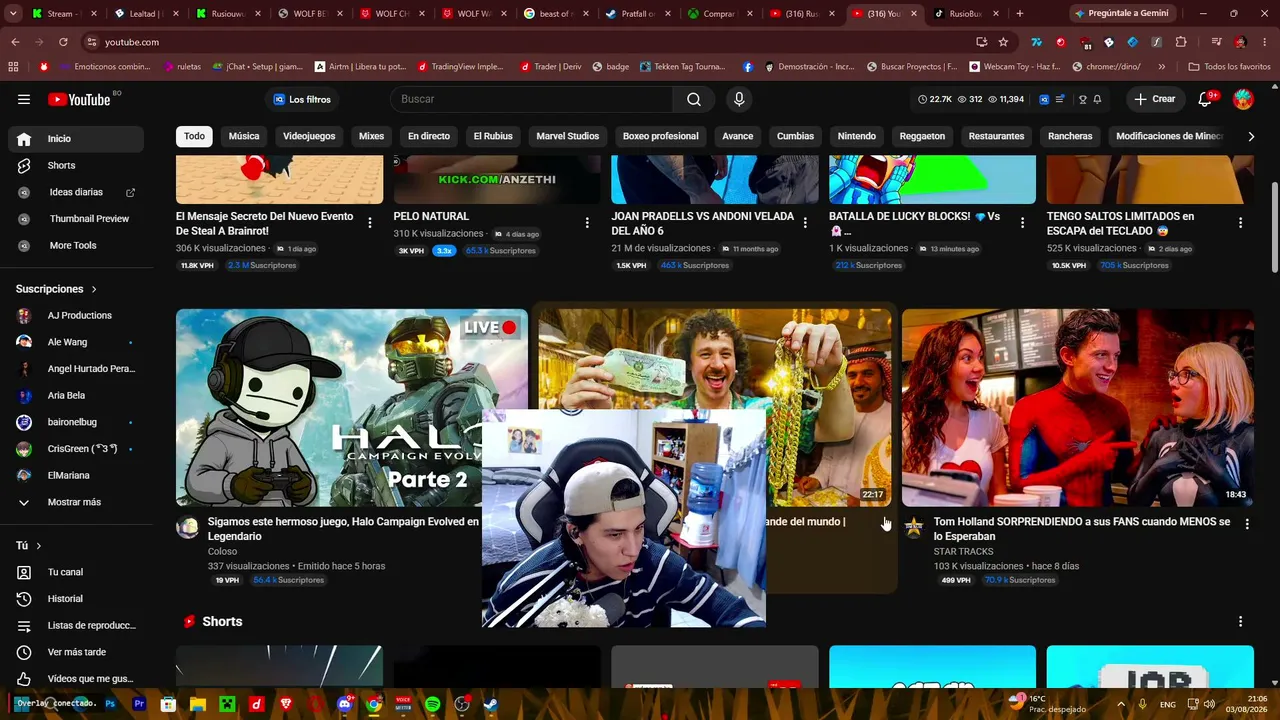This screenshot has width=1280, height=720.
Task: Open the Chrome extensions puzzle icon
Action: click(1181, 42)
